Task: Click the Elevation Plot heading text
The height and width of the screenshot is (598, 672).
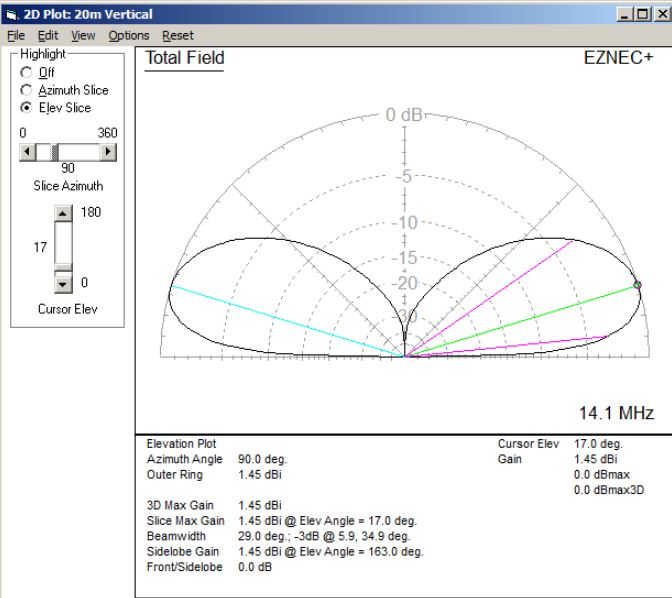Action: [181, 444]
